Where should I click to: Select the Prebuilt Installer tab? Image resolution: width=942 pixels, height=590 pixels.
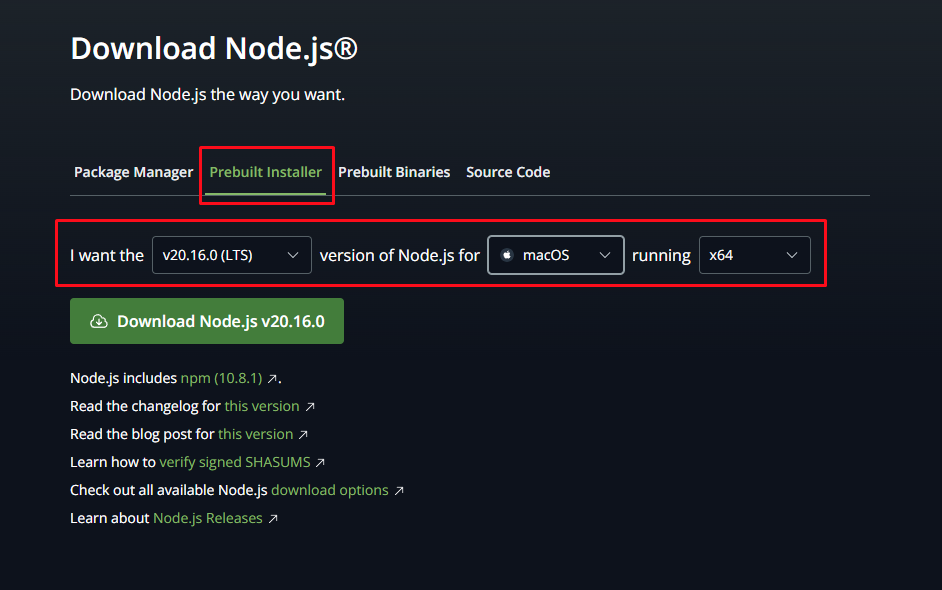[x=266, y=172]
